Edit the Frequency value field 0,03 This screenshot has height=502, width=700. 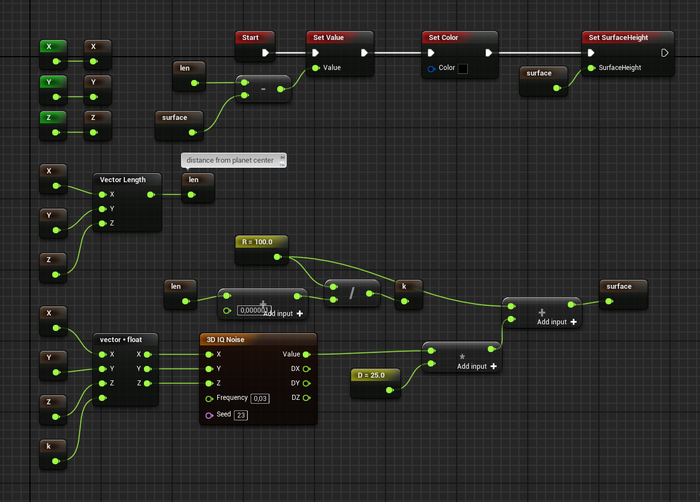pos(260,398)
